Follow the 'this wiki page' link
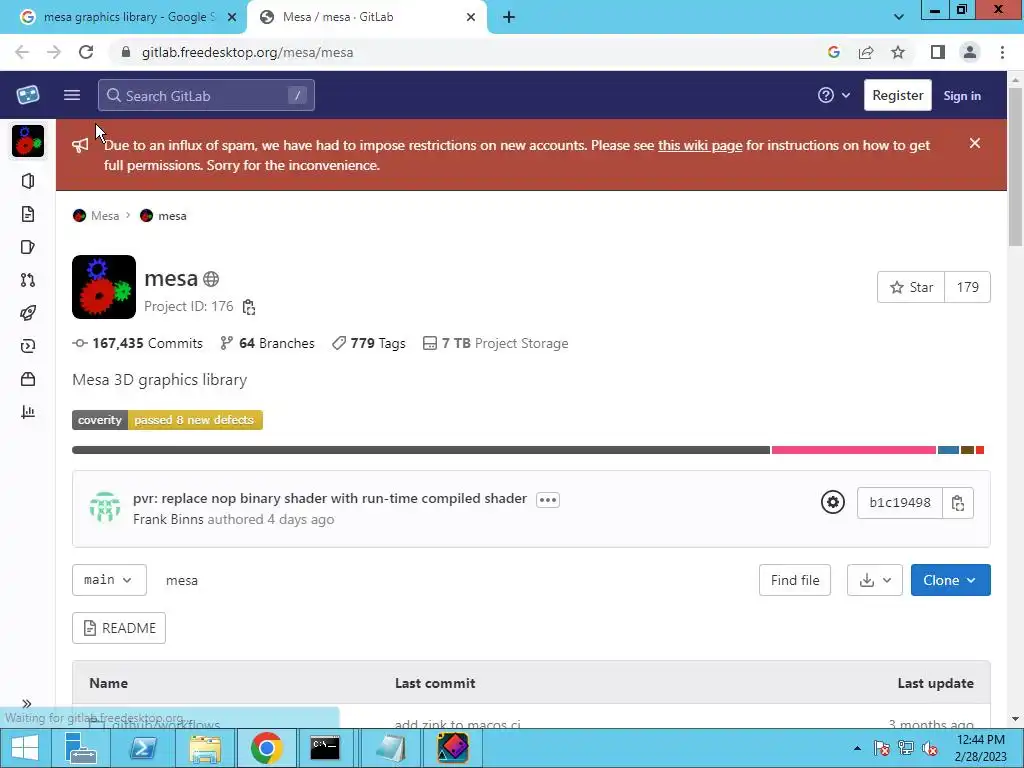 tap(700, 145)
